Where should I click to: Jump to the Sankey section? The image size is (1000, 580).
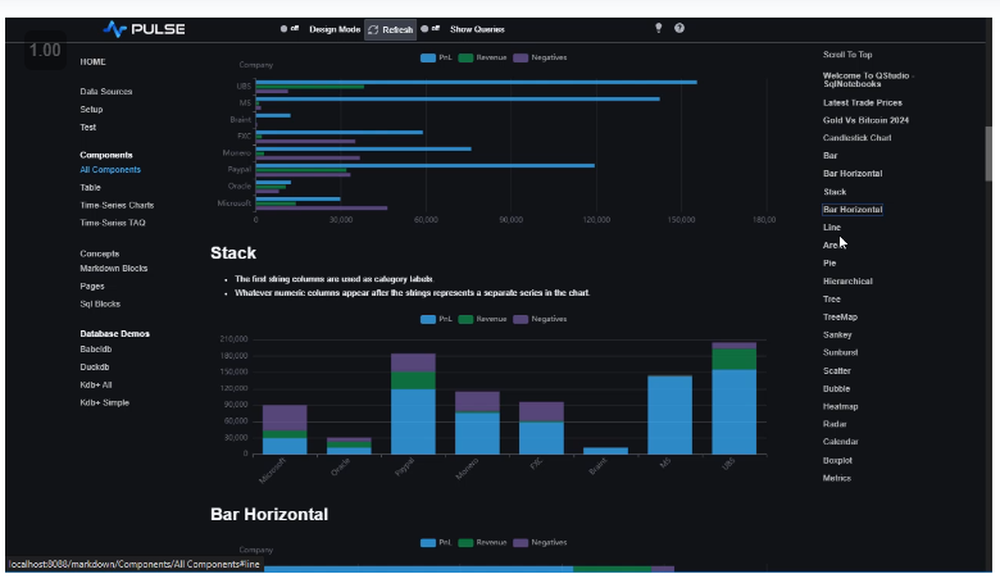pos(837,335)
